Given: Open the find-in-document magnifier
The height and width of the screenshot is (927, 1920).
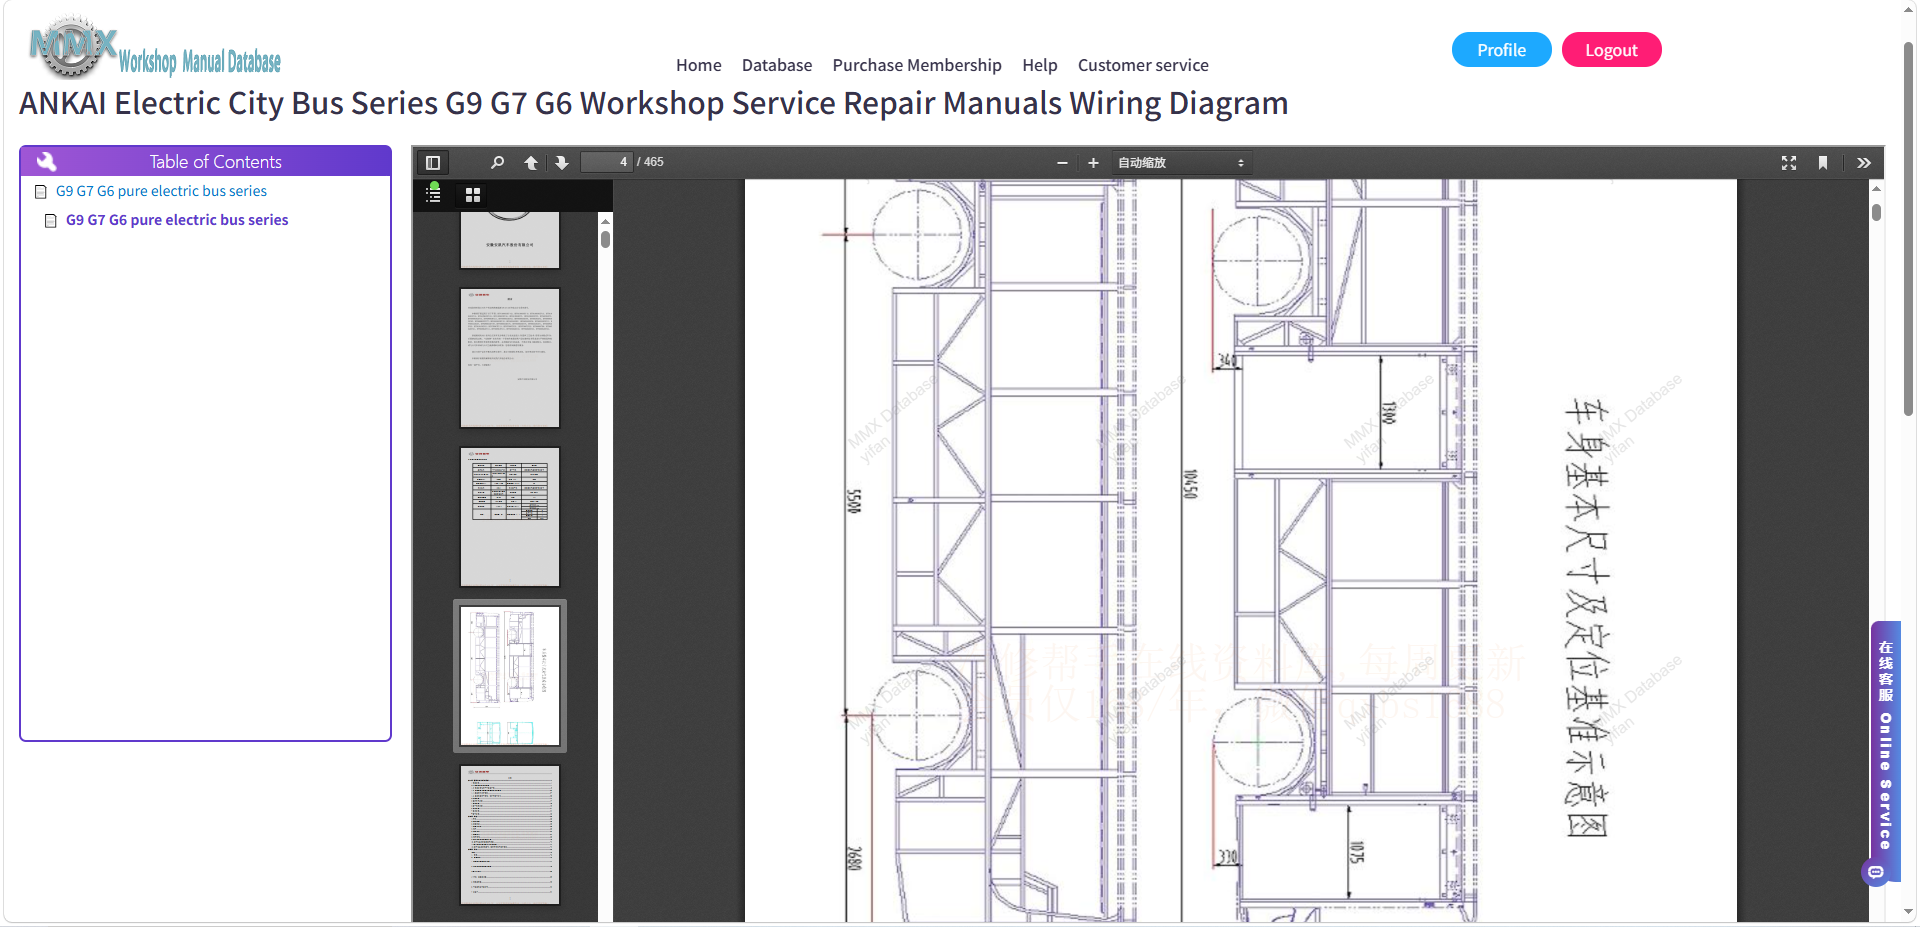Looking at the screenshot, I should [497, 162].
